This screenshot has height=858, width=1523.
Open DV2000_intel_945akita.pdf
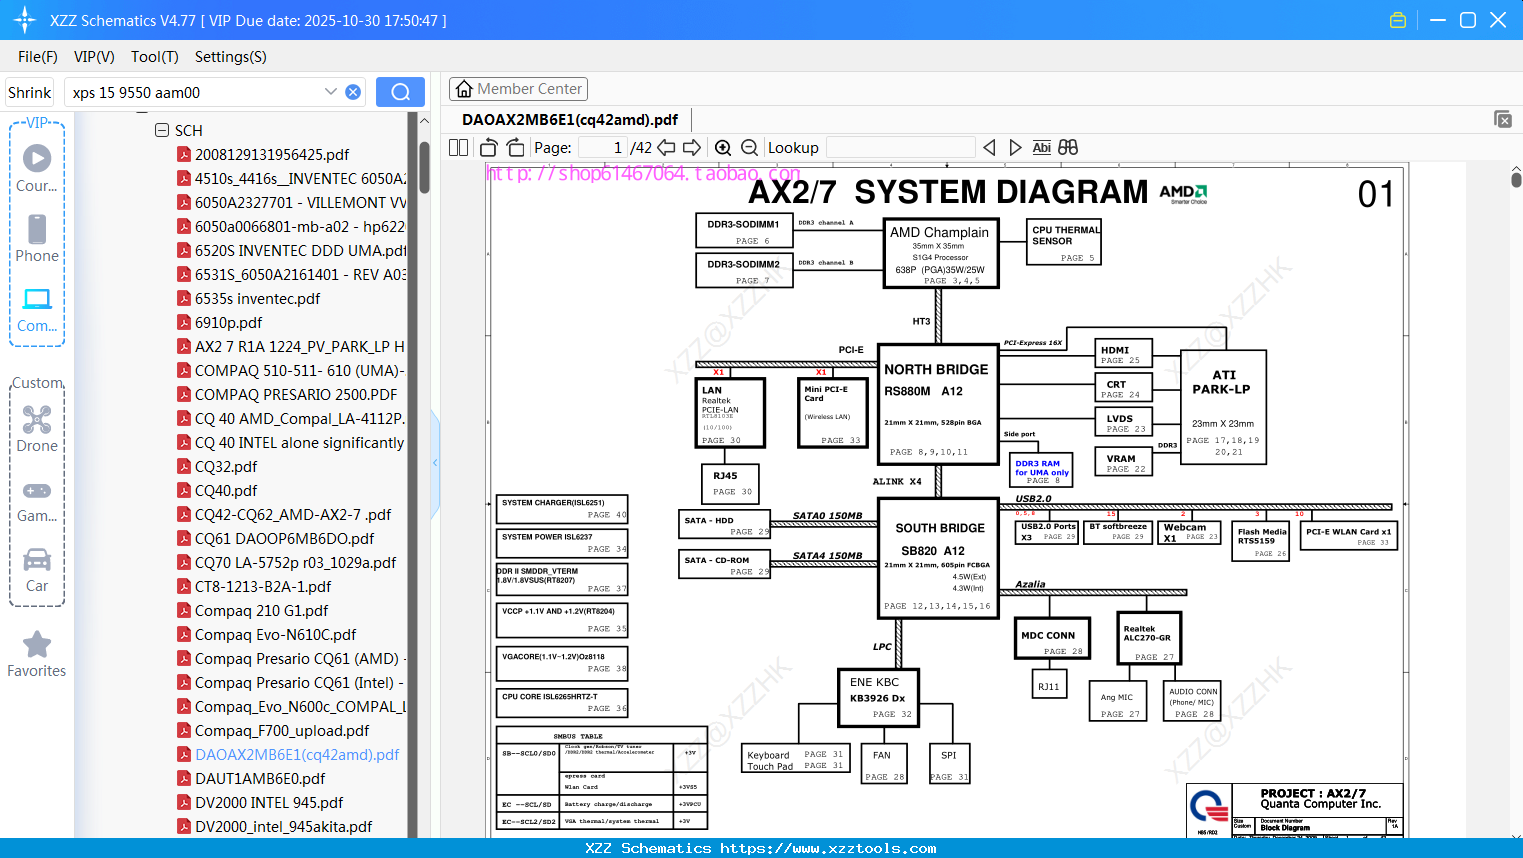click(x=283, y=826)
